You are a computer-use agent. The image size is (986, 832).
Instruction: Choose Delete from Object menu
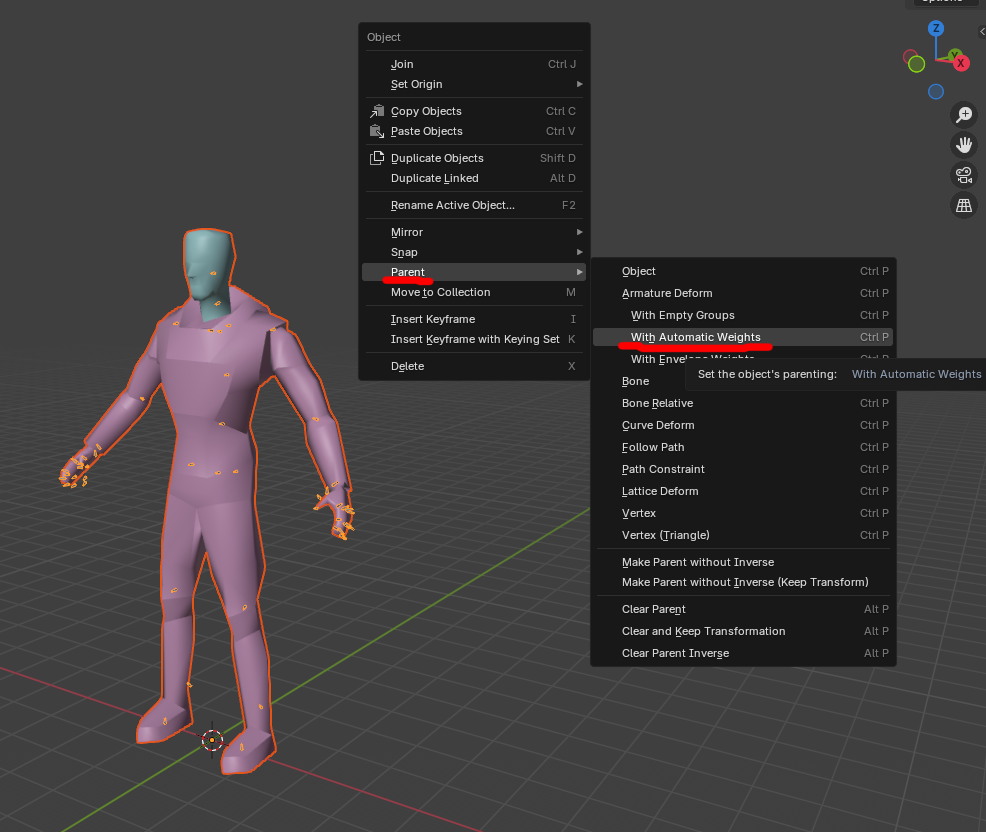coord(474,367)
